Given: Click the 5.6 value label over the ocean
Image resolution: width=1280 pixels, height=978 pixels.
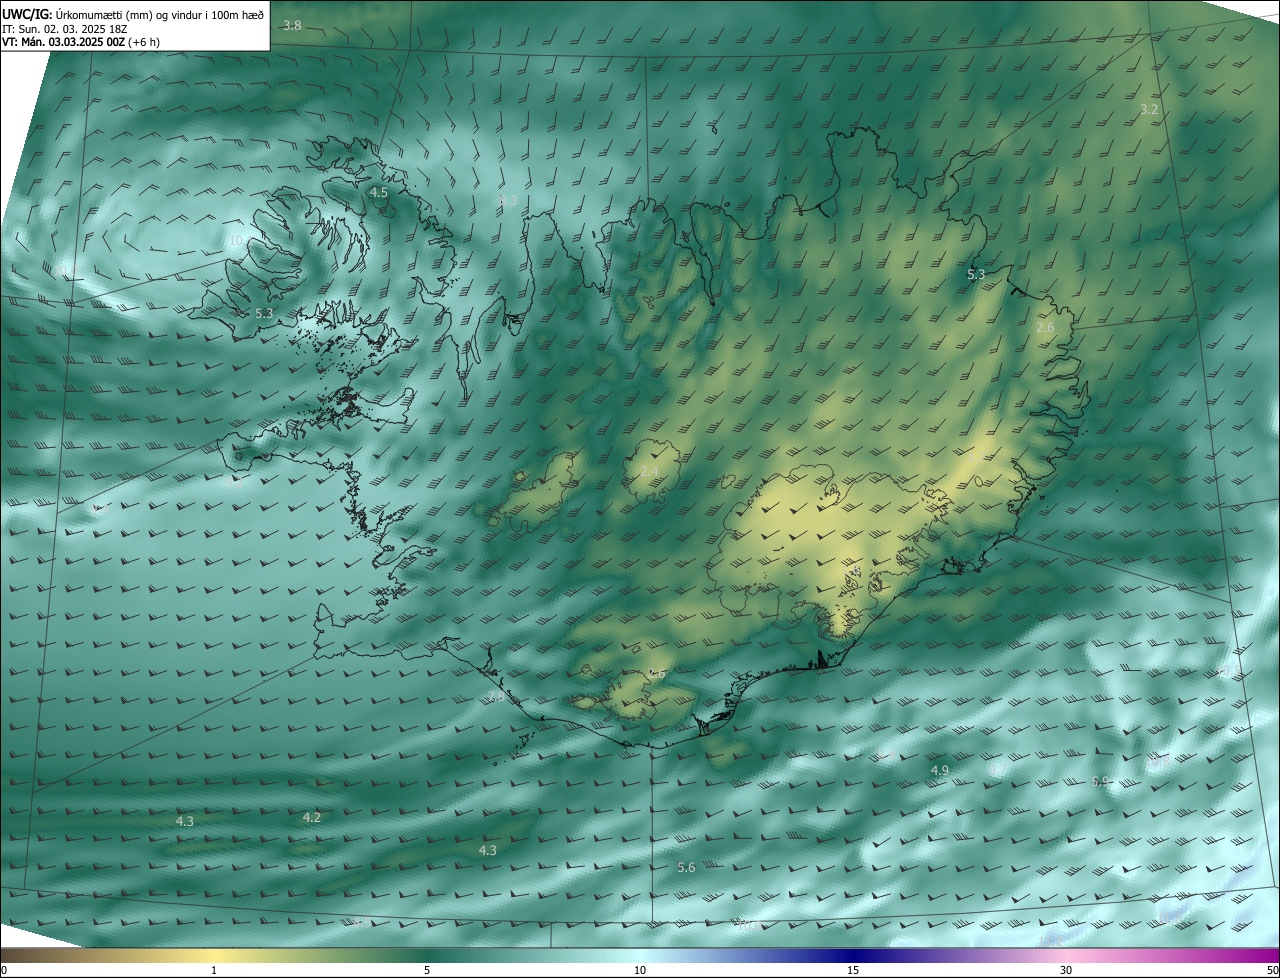Looking at the screenshot, I should [686, 867].
